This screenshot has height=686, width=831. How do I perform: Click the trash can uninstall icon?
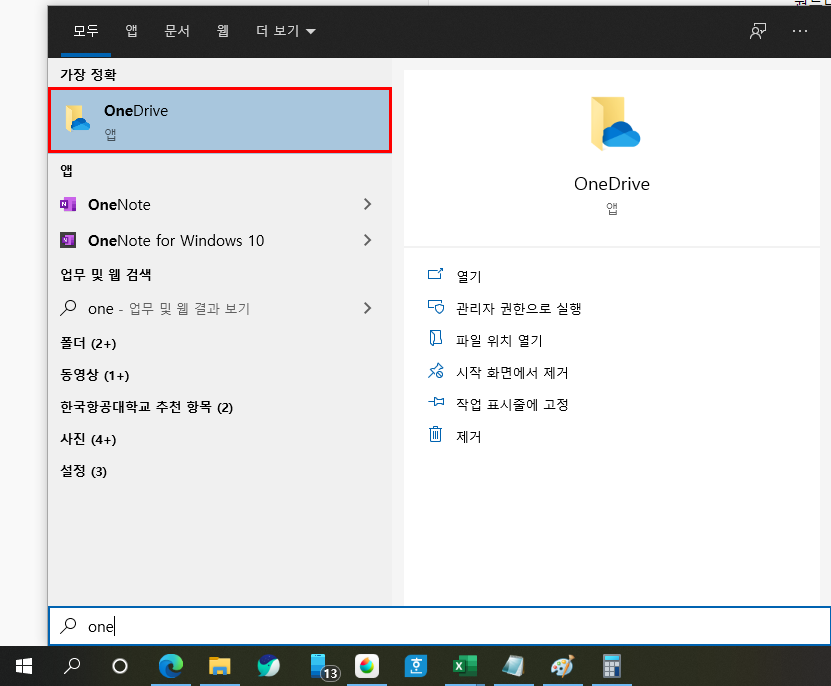click(x=435, y=434)
